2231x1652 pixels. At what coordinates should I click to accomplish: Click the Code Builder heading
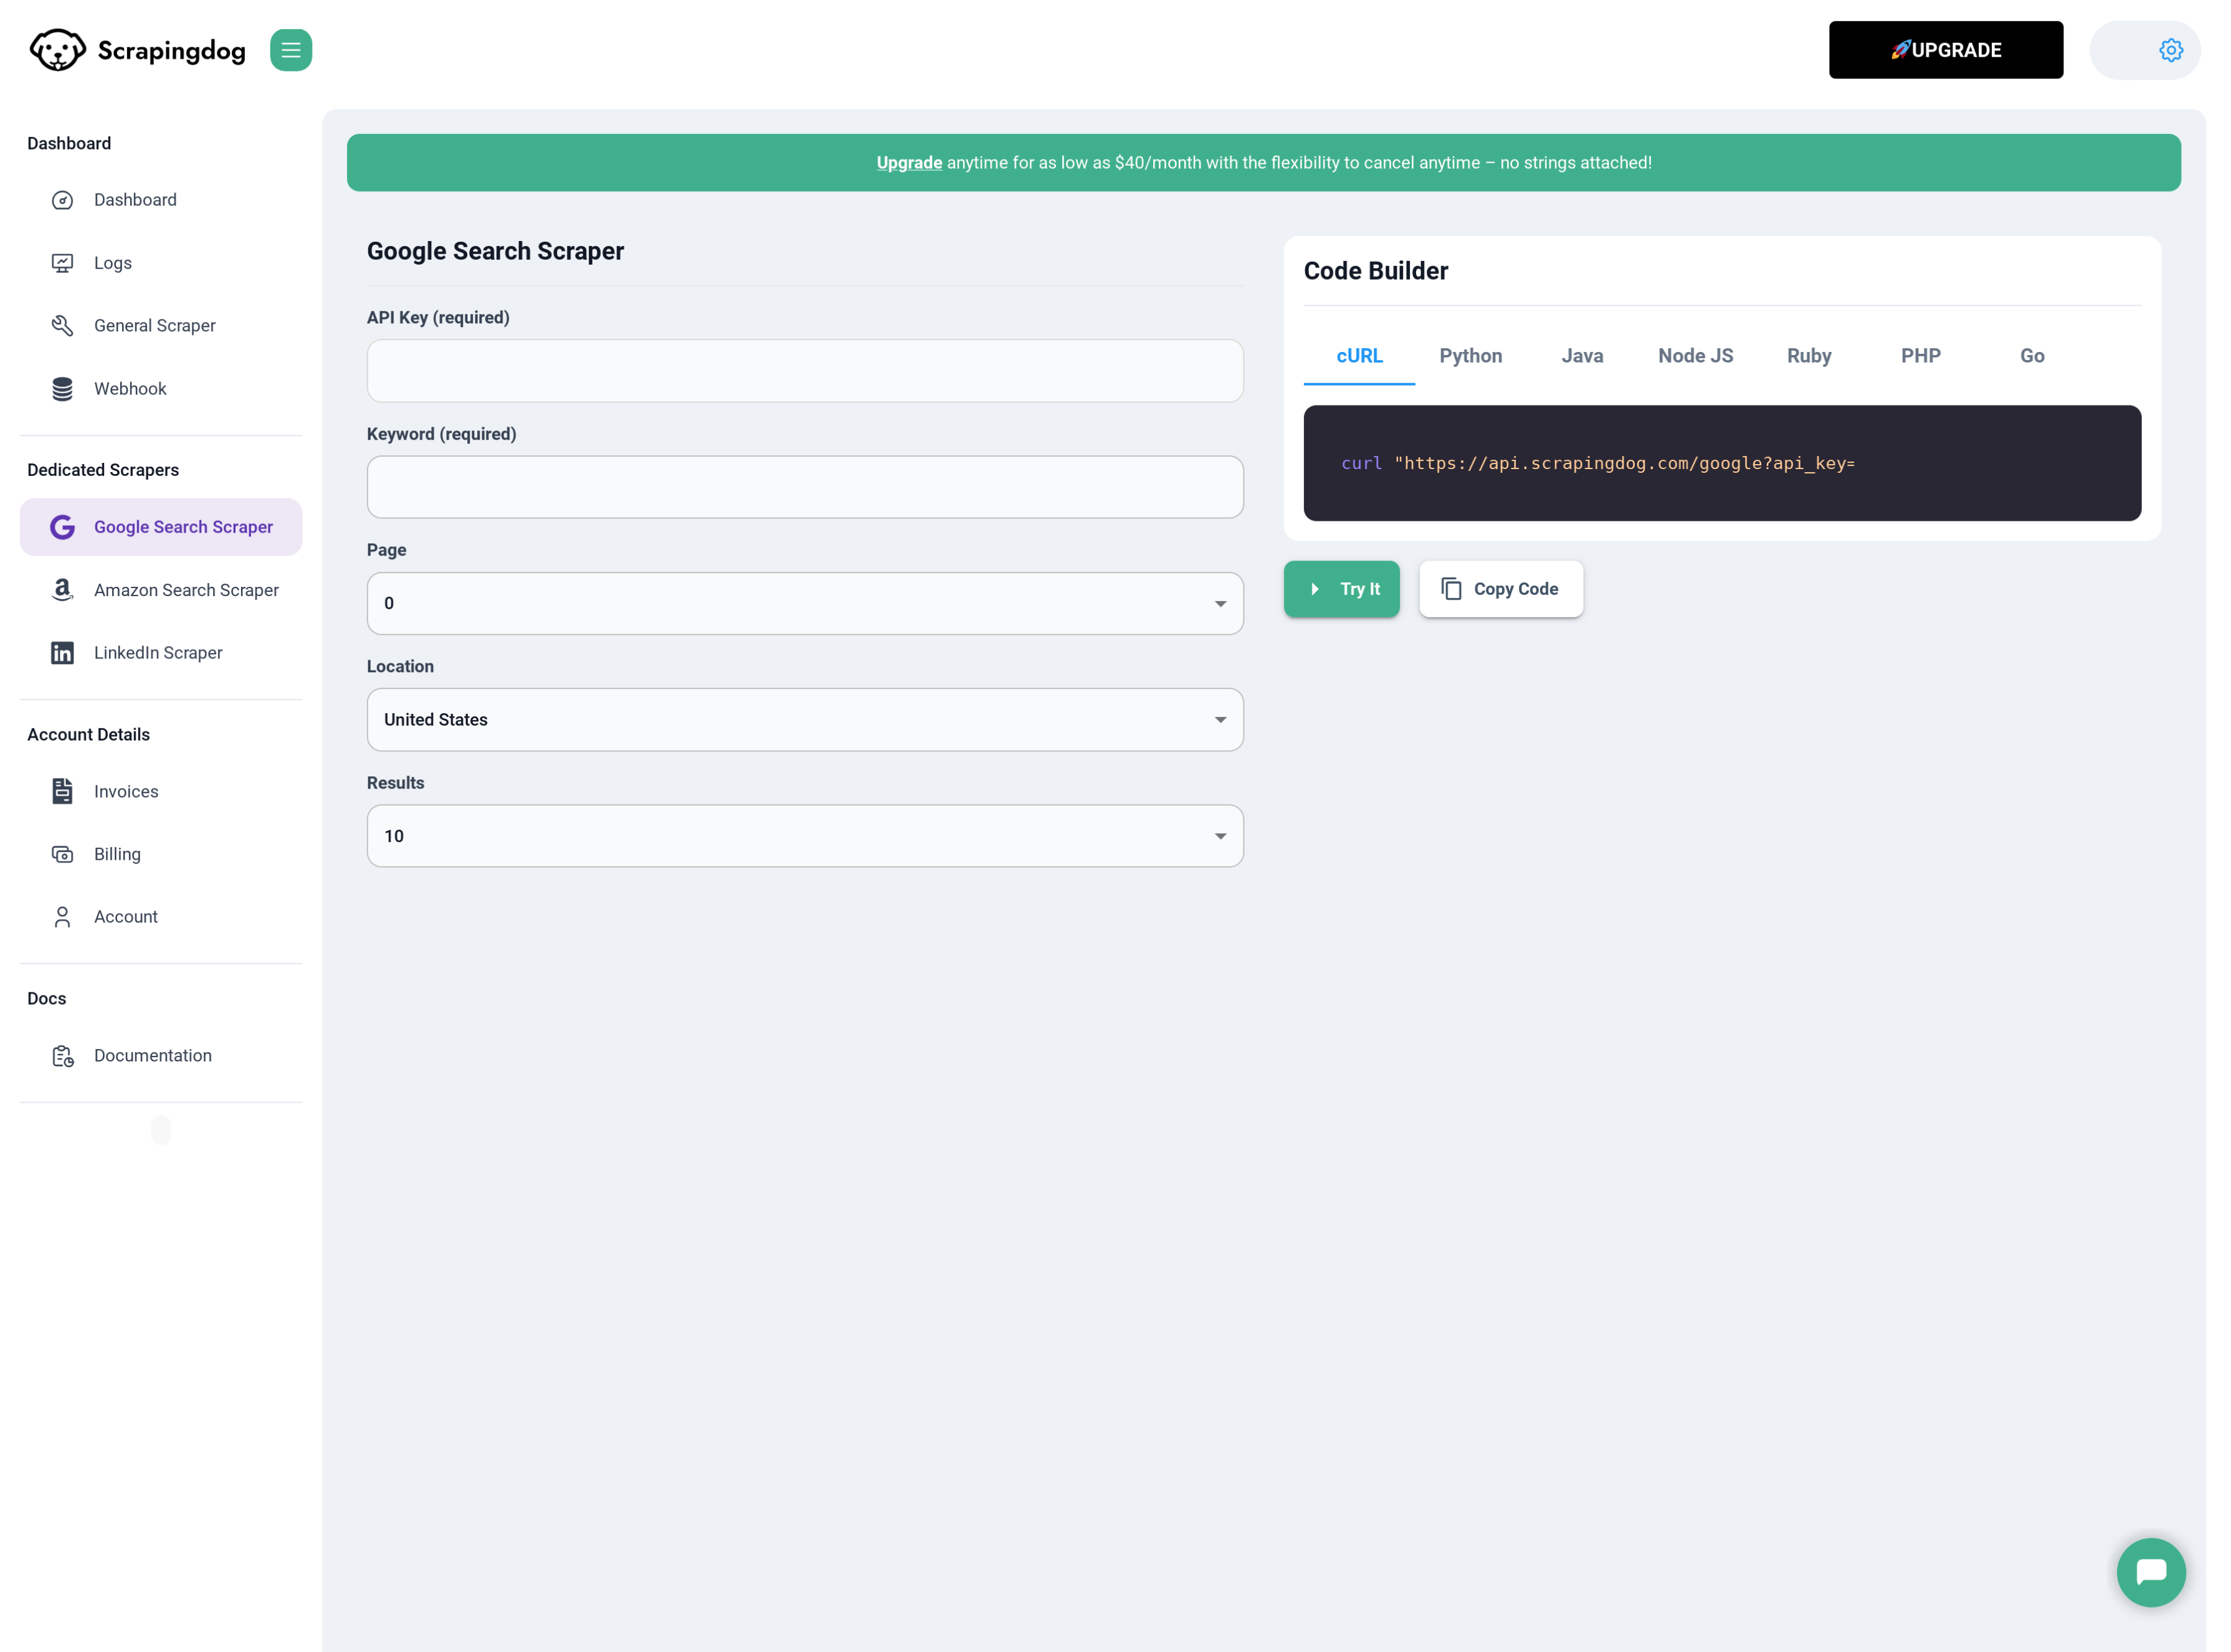point(1375,271)
